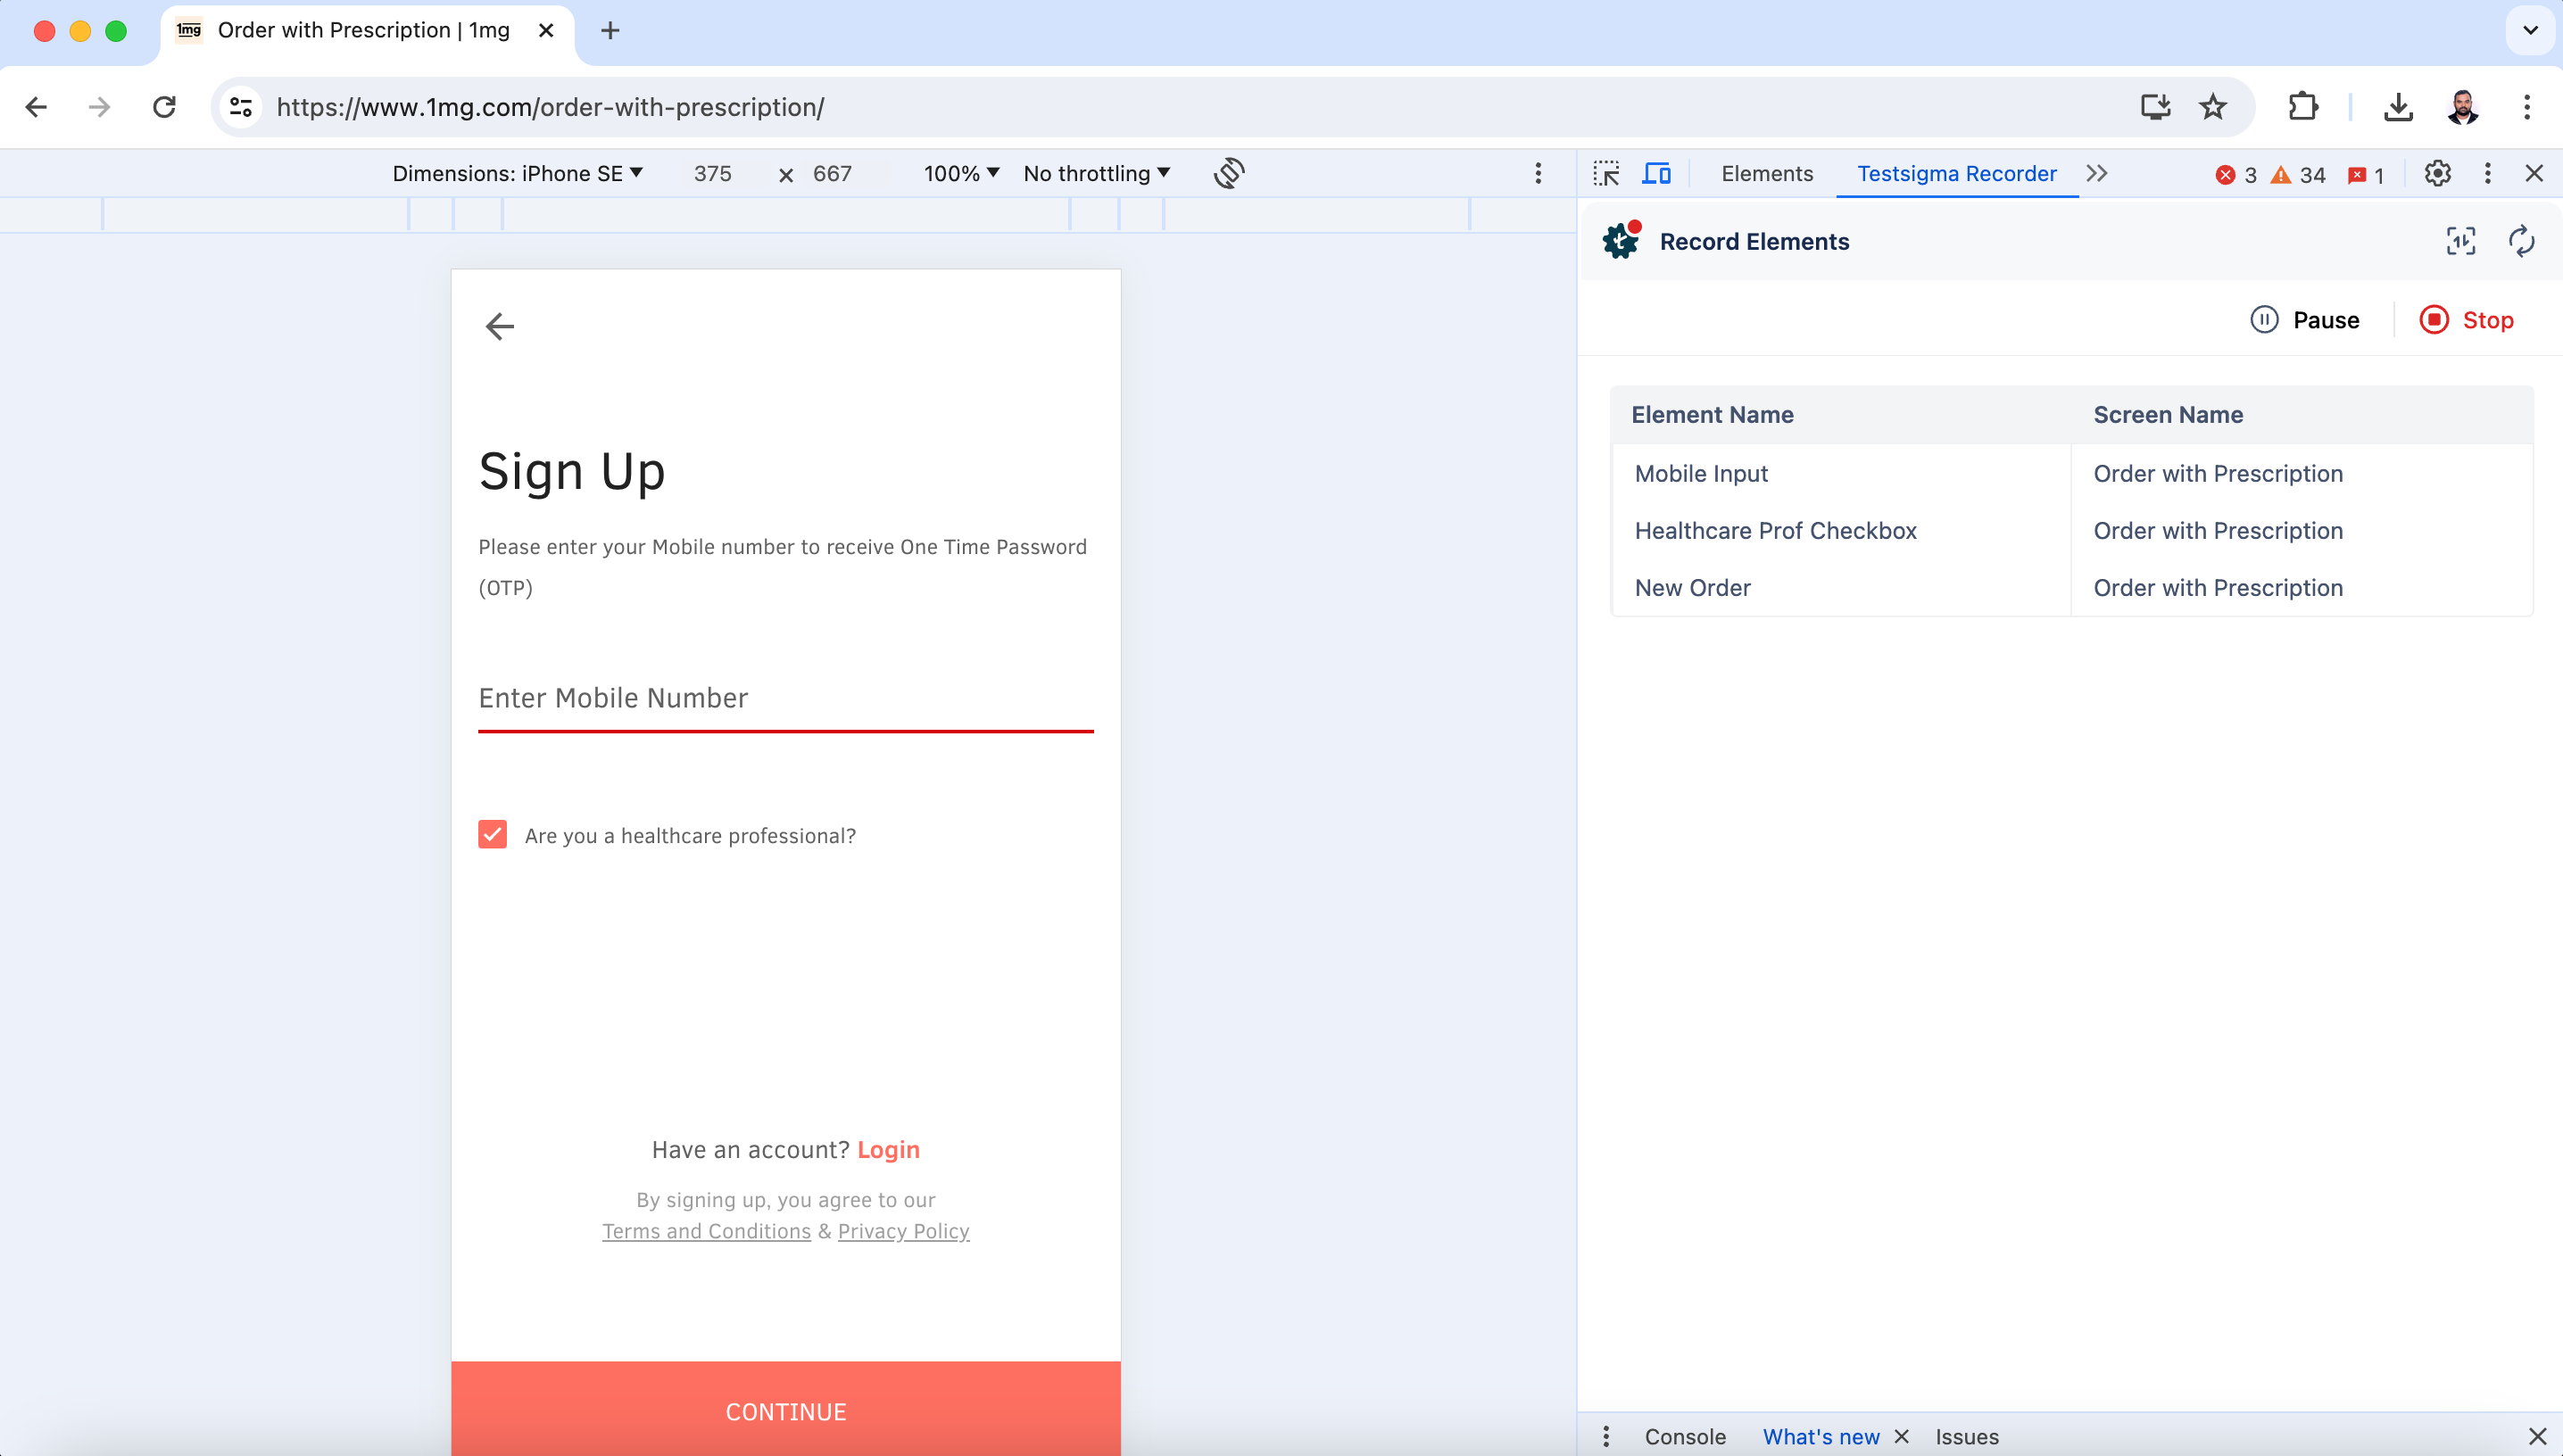Activate the inspect element picker
Image resolution: width=2563 pixels, height=1456 pixels.
(x=1606, y=173)
